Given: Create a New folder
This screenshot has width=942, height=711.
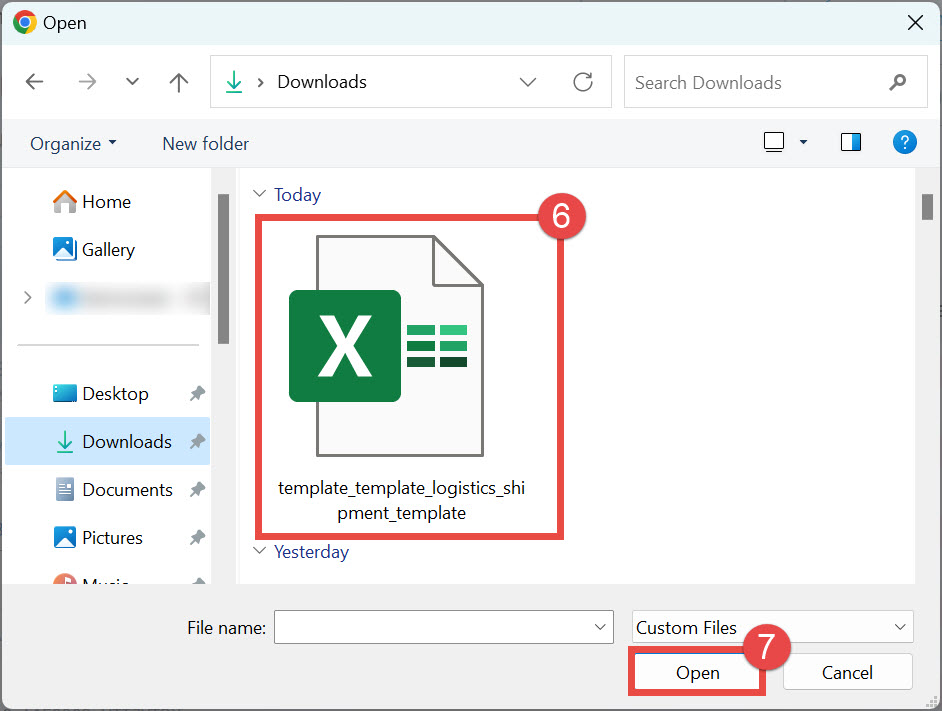Looking at the screenshot, I should (x=205, y=144).
